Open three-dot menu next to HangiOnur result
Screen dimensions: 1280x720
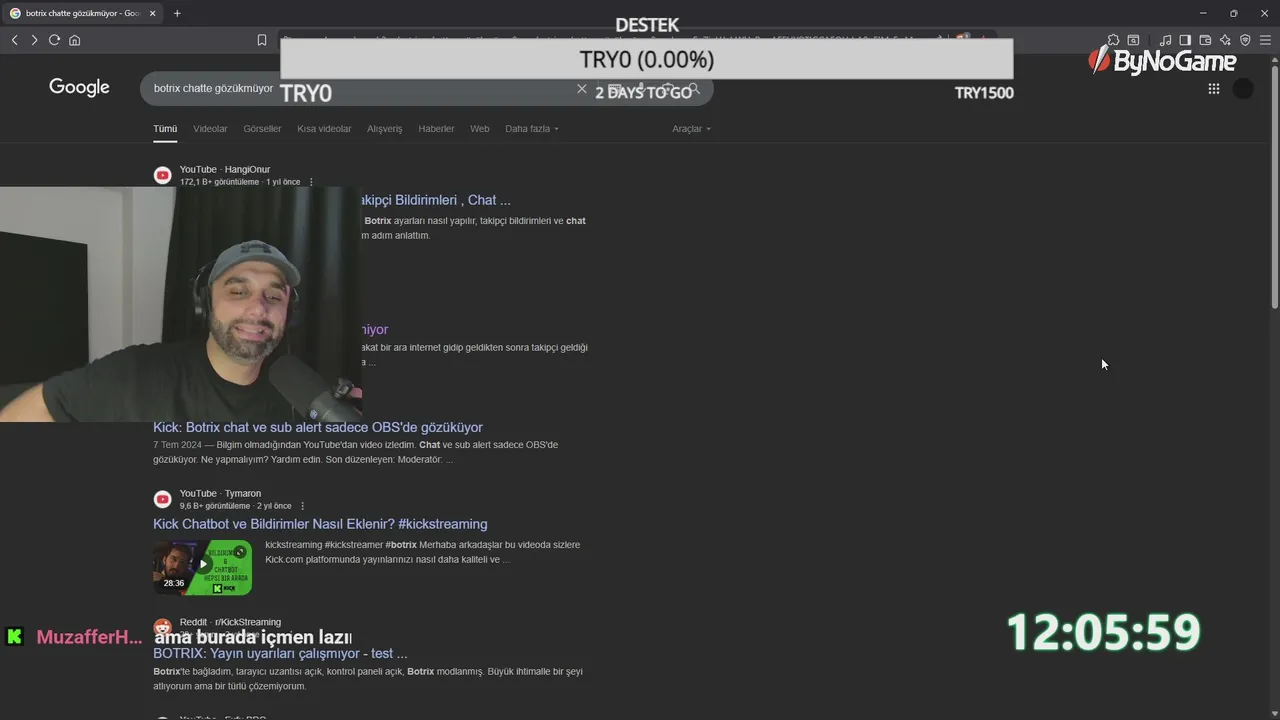[x=311, y=182]
